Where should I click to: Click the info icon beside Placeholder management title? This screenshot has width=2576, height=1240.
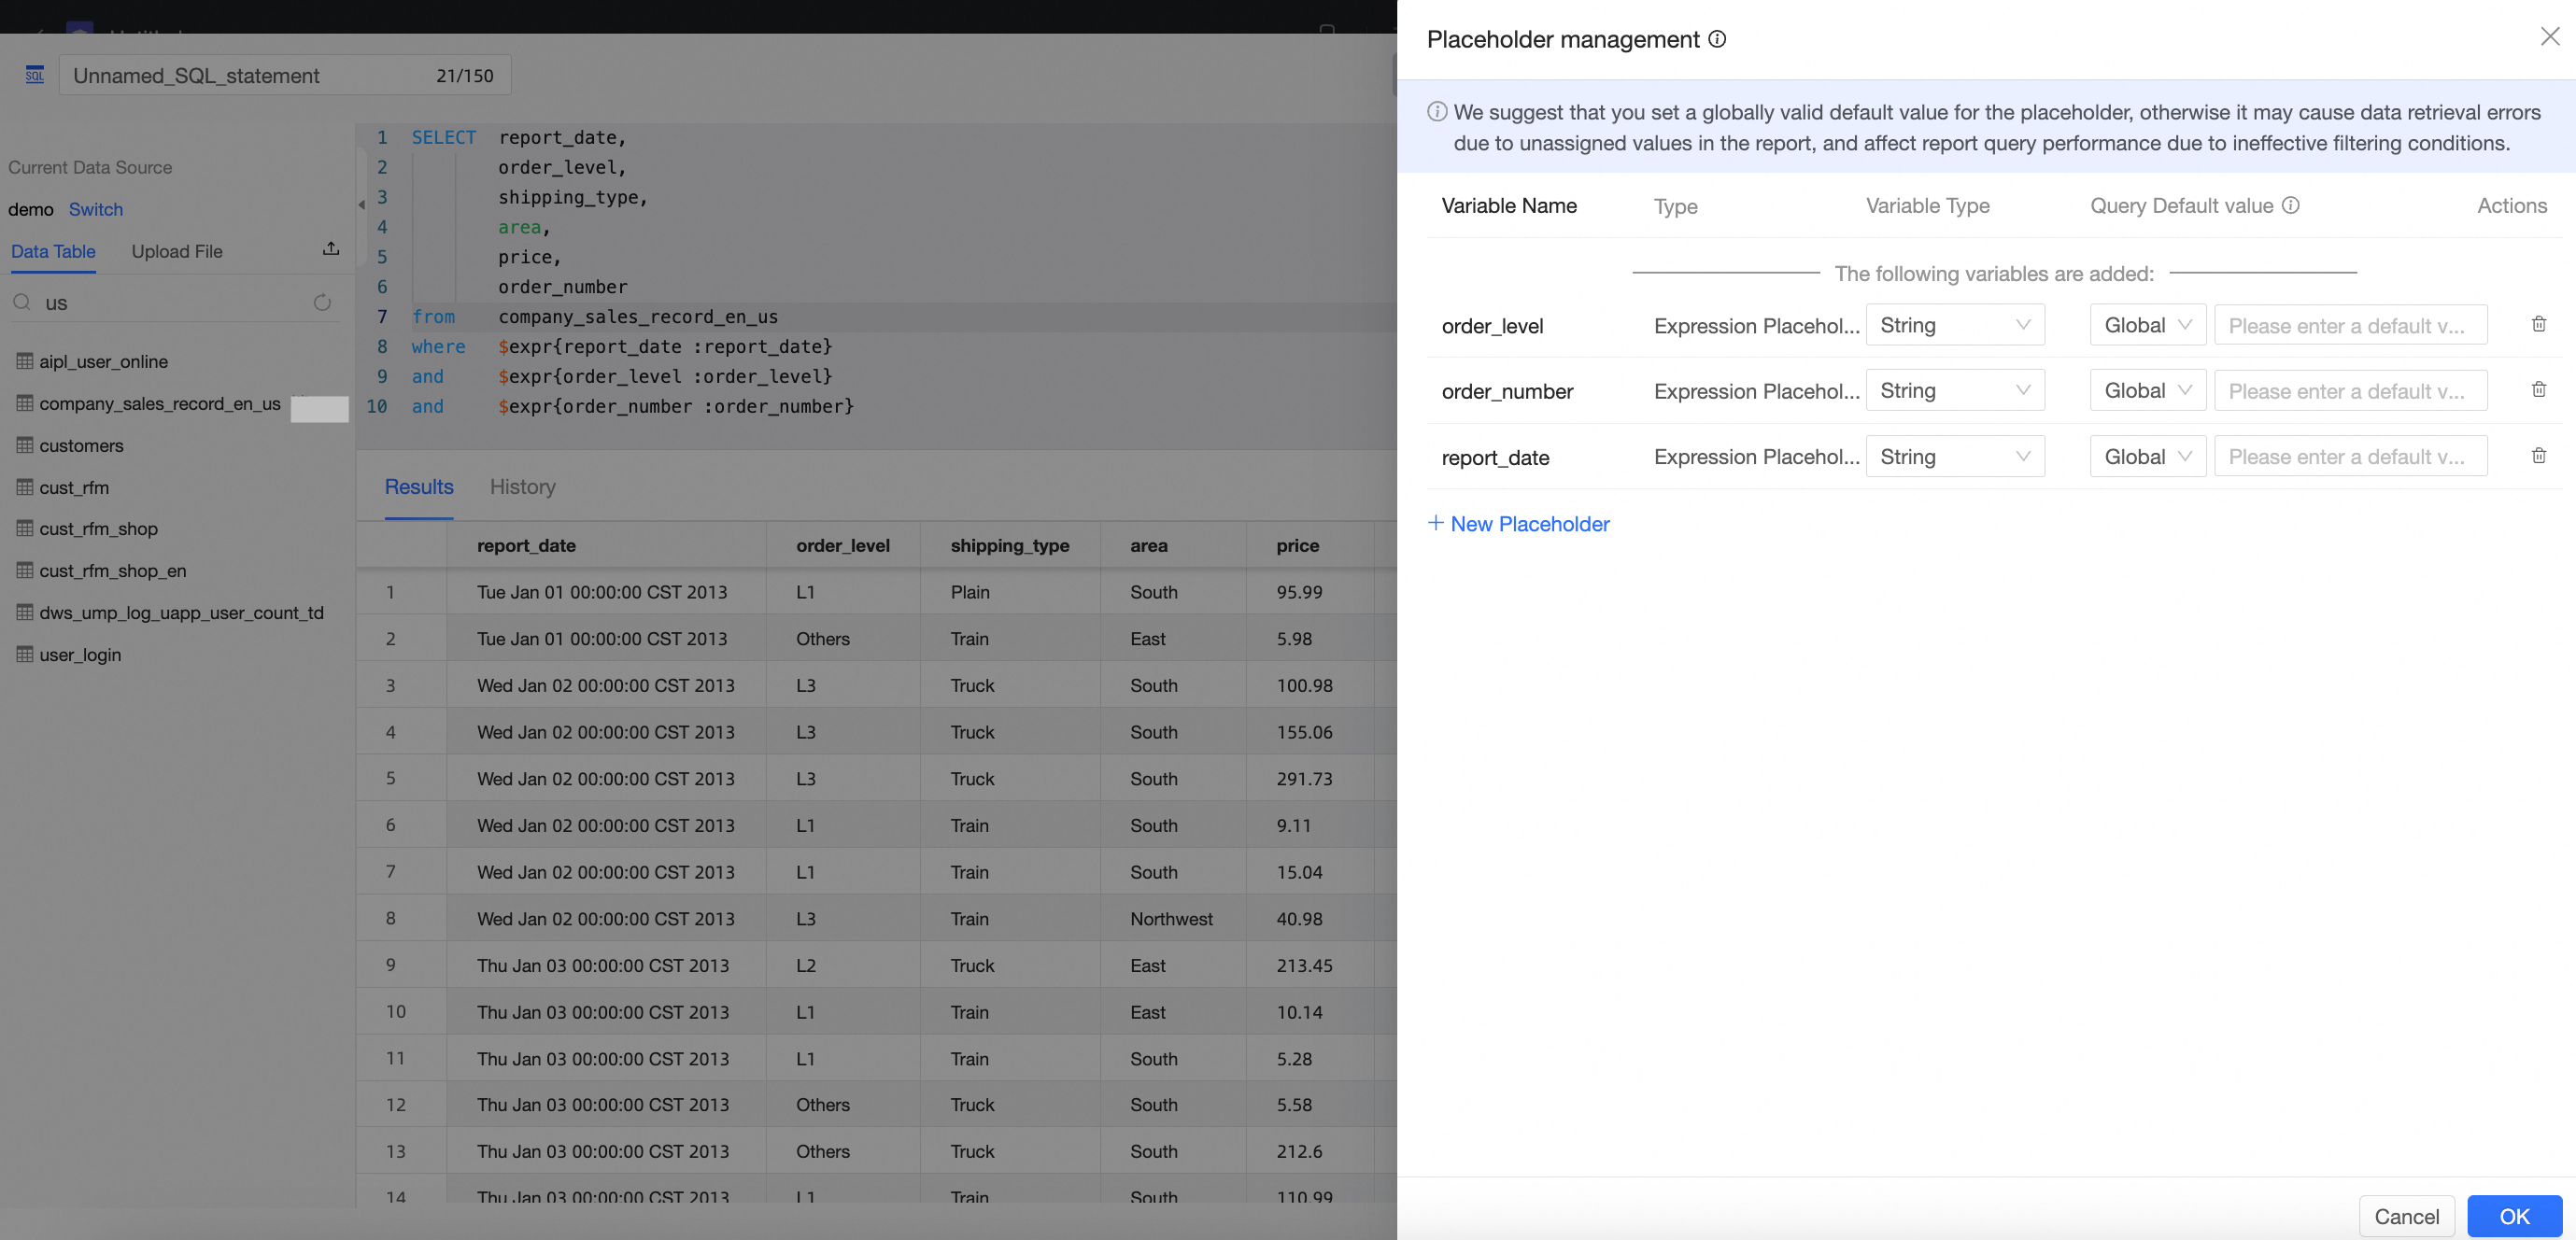point(1717,39)
